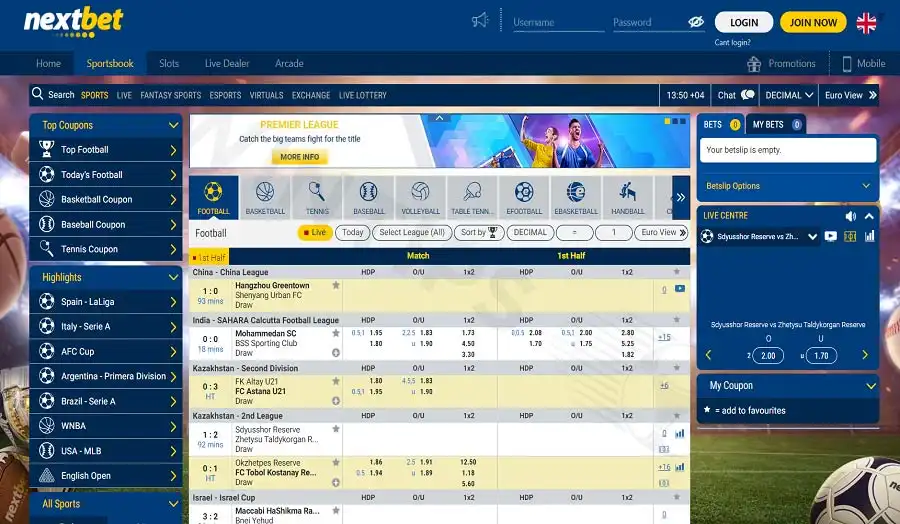Open the Live Dealer tab

(x=227, y=63)
